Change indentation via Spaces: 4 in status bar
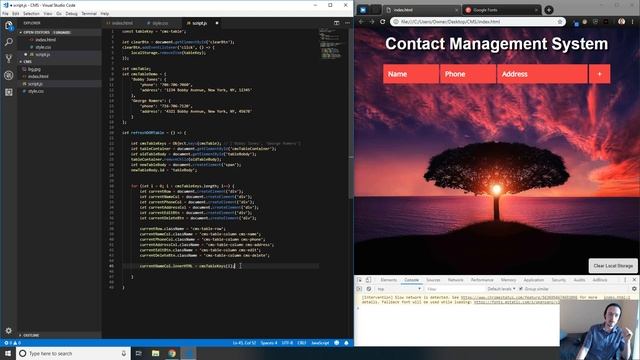 pos(269,343)
